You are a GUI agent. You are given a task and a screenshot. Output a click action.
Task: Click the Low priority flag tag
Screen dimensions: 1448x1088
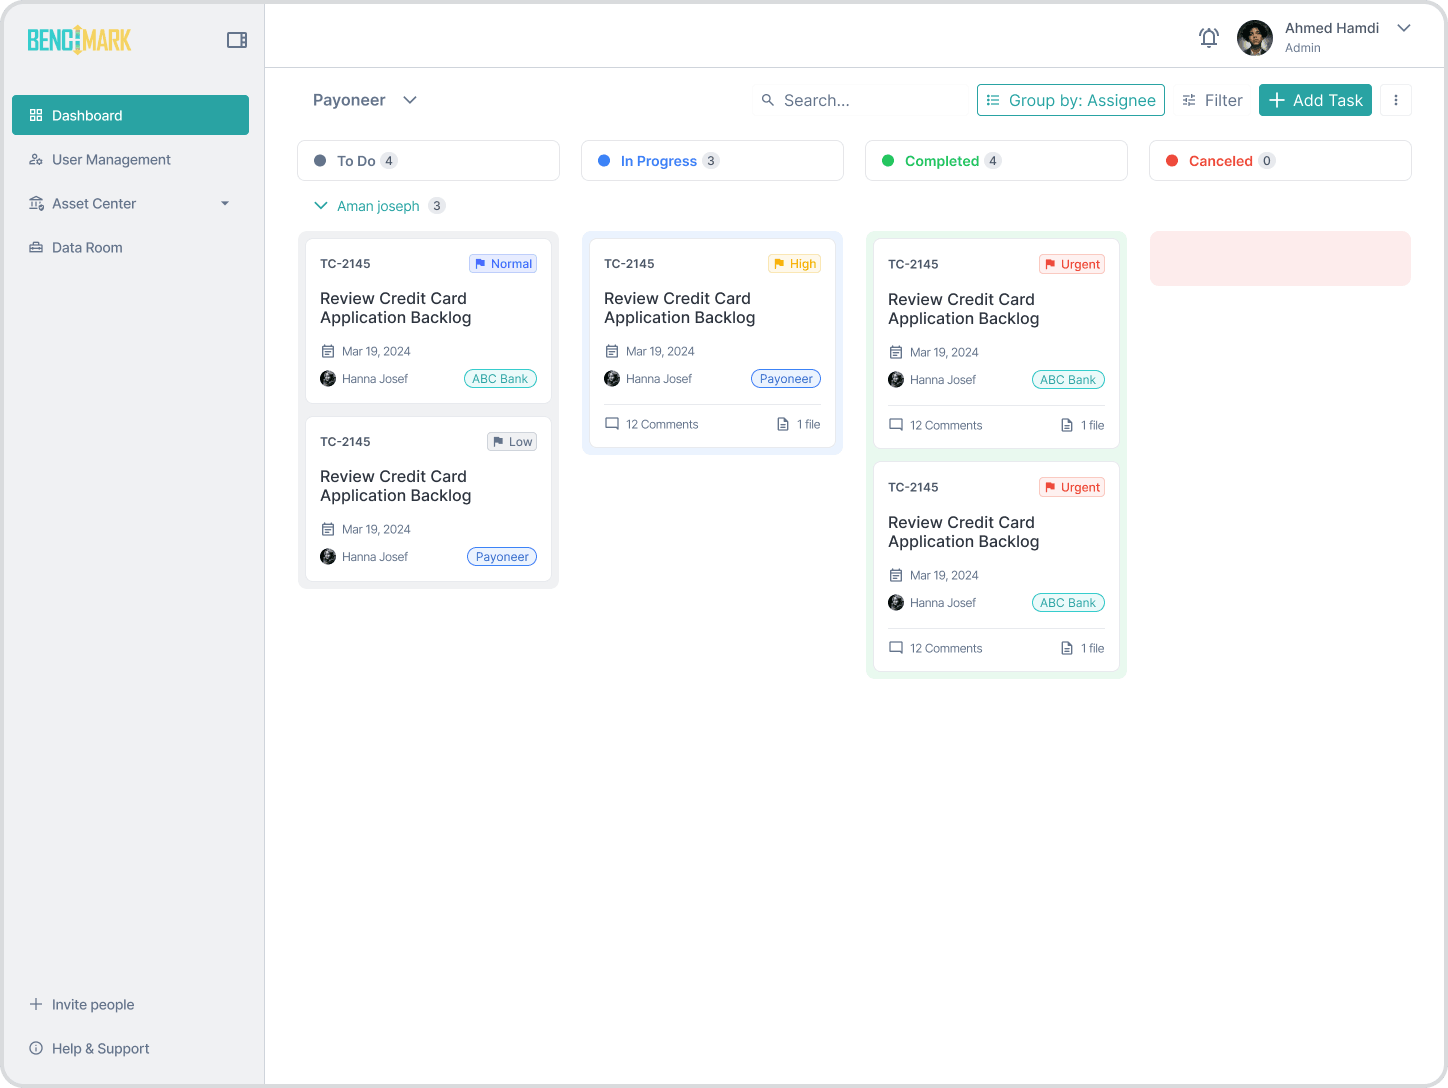click(x=512, y=442)
